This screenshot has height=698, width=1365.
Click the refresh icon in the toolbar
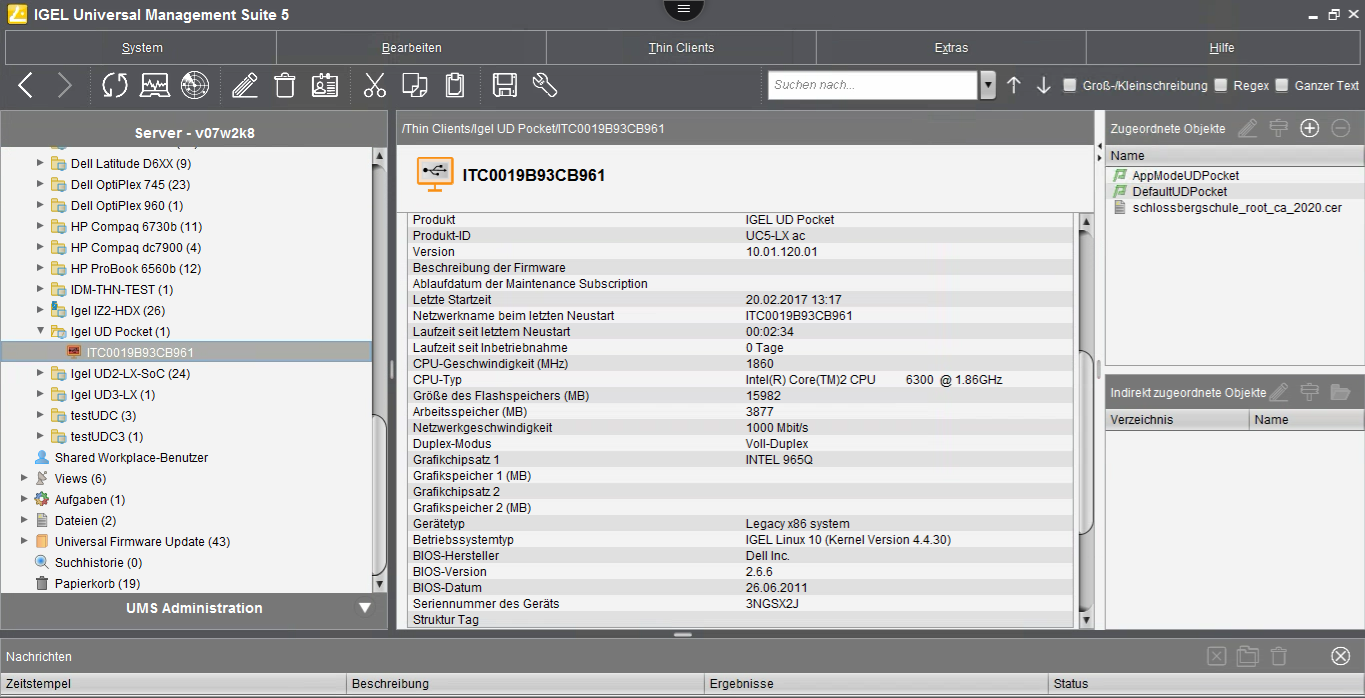click(x=113, y=85)
